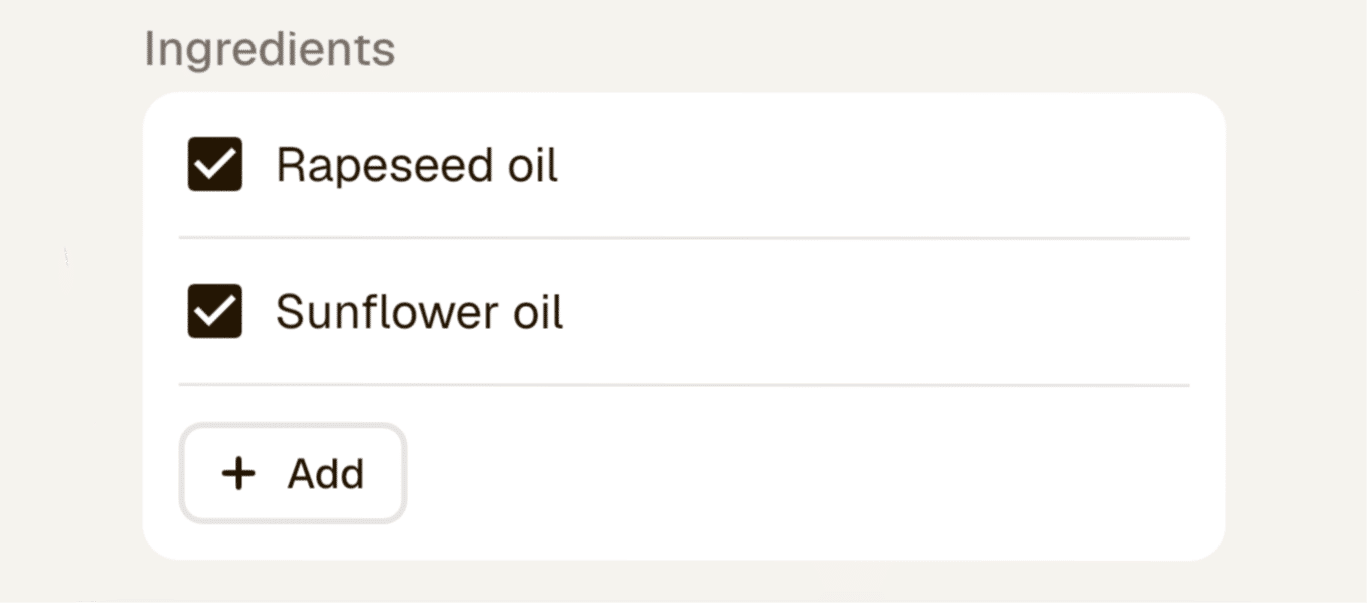Screen dimensions: 1367x603
Task: Select the Sunflower oil label text
Action: (420, 311)
